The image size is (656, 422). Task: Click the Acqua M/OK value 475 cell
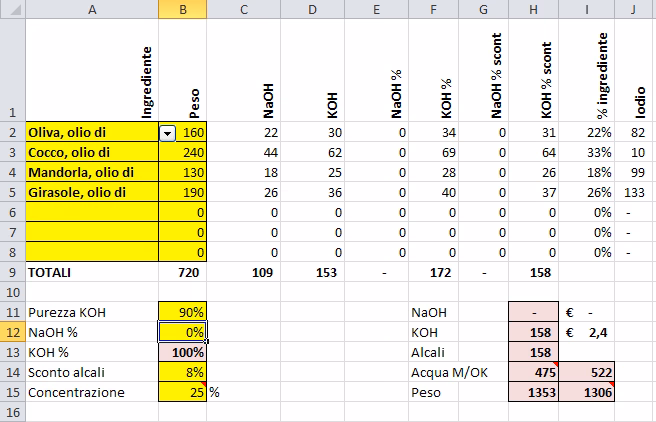532,372
